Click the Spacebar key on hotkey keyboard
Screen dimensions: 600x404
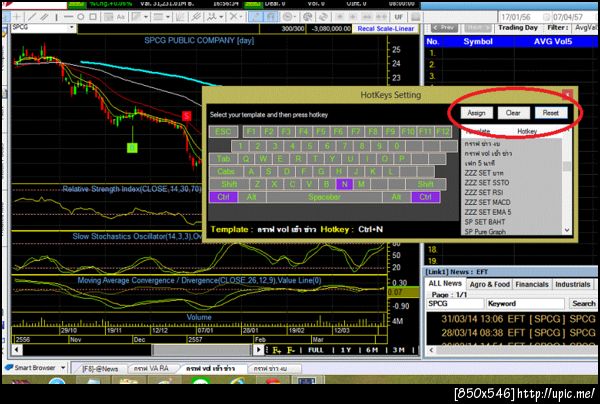pyautogui.click(x=324, y=197)
